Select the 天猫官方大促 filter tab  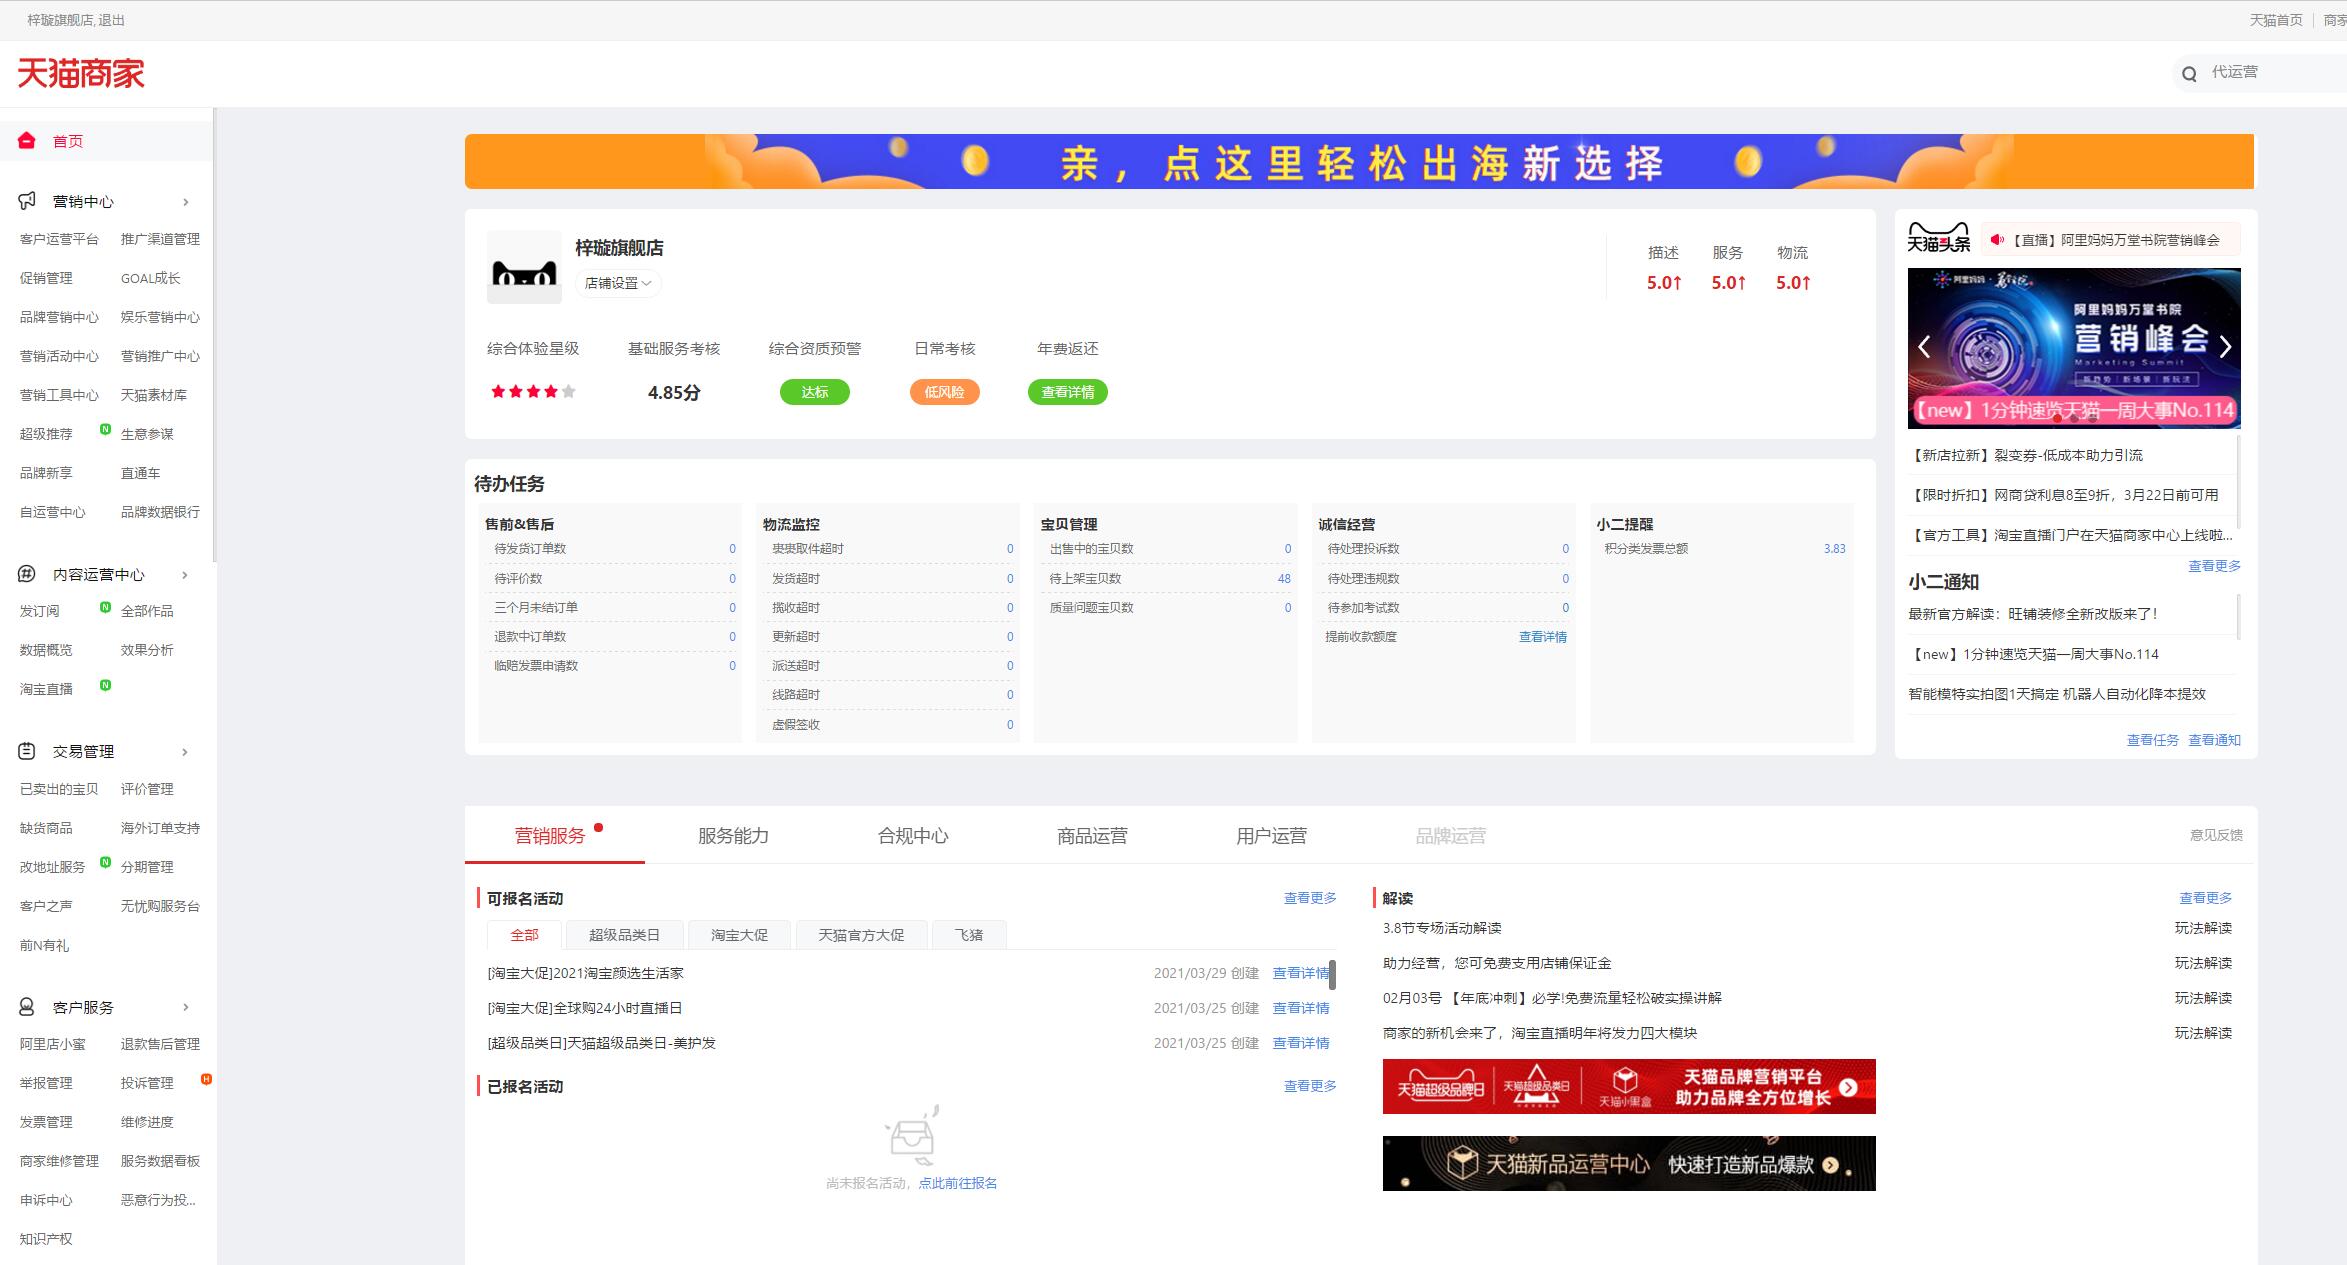tap(861, 935)
